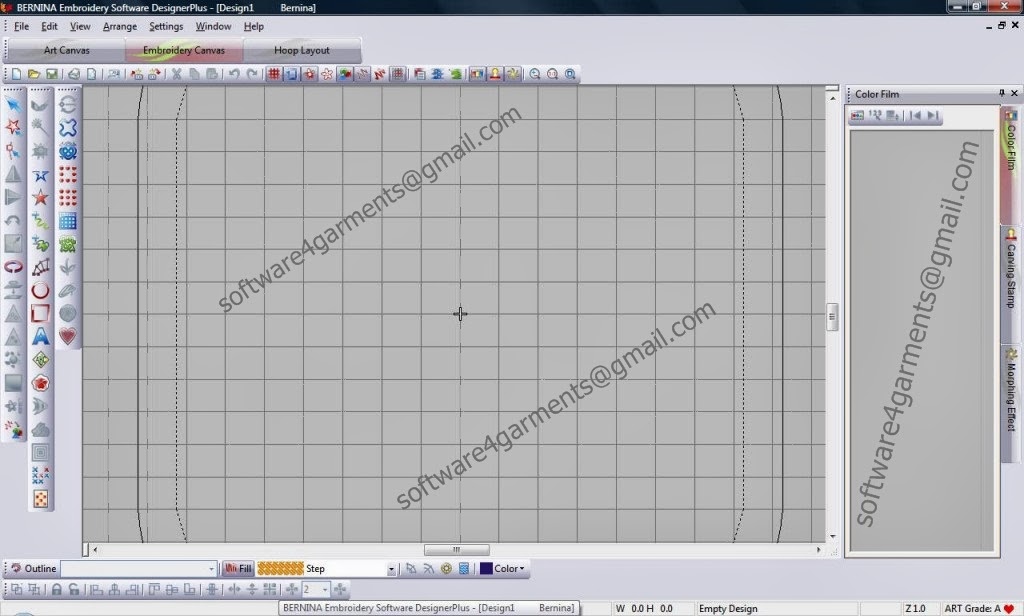Screen dimensions: 1024x616
Task: Click the Print icon in toolbar
Action: coord(74,74)
